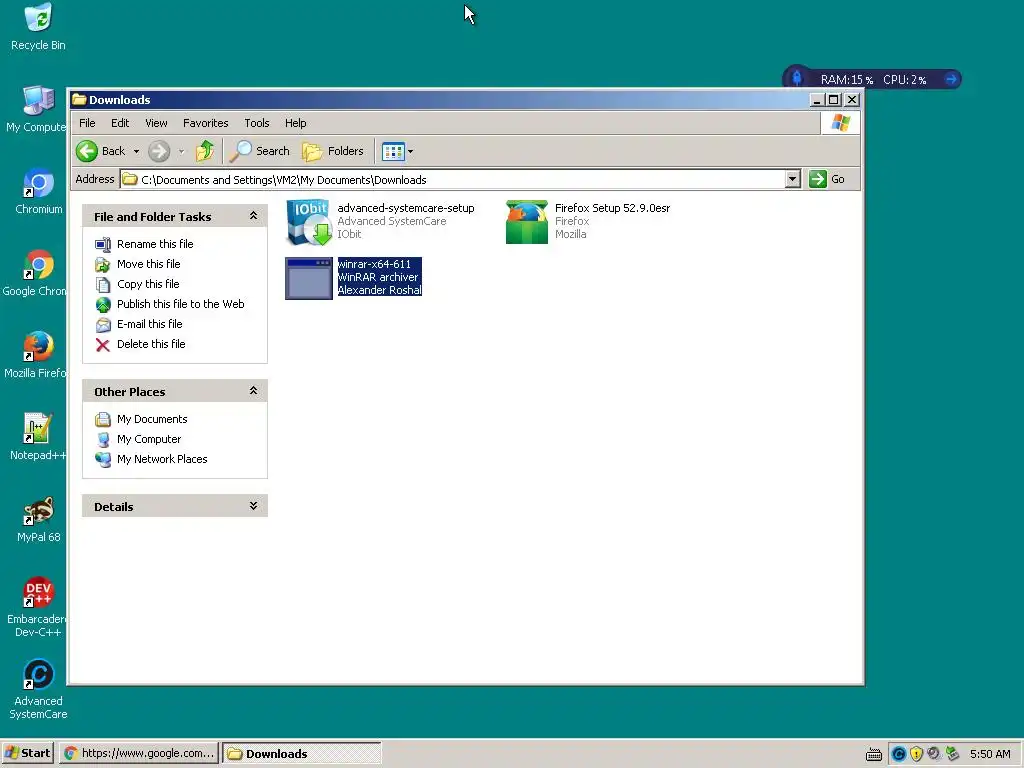Click E-mail this file link

pyautogui.click(x=150, y=324)
